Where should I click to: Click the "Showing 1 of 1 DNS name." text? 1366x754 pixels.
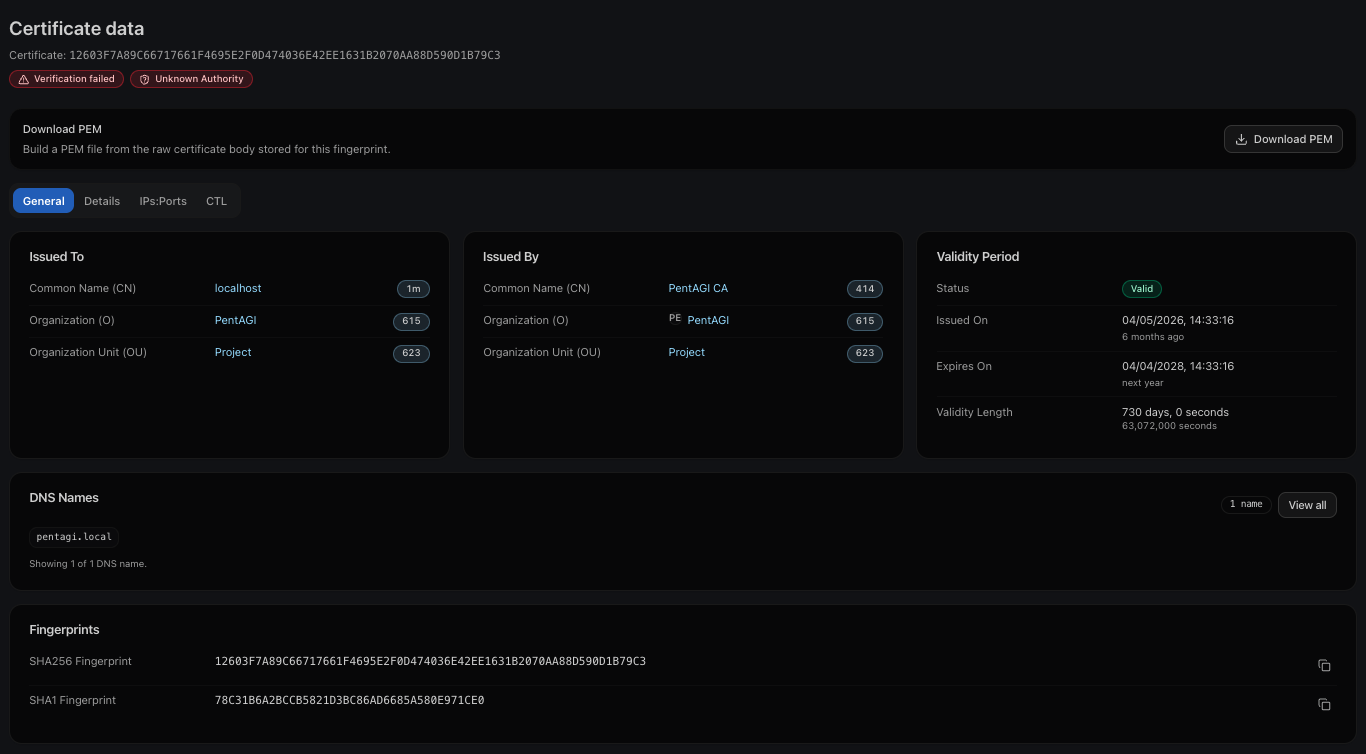88,564
